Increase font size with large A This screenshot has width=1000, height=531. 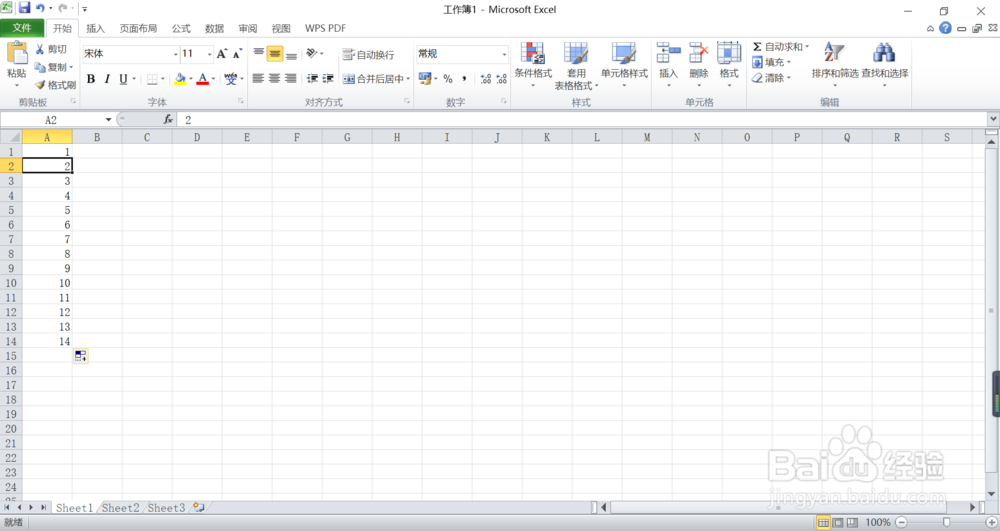click(x=221, y=54)
